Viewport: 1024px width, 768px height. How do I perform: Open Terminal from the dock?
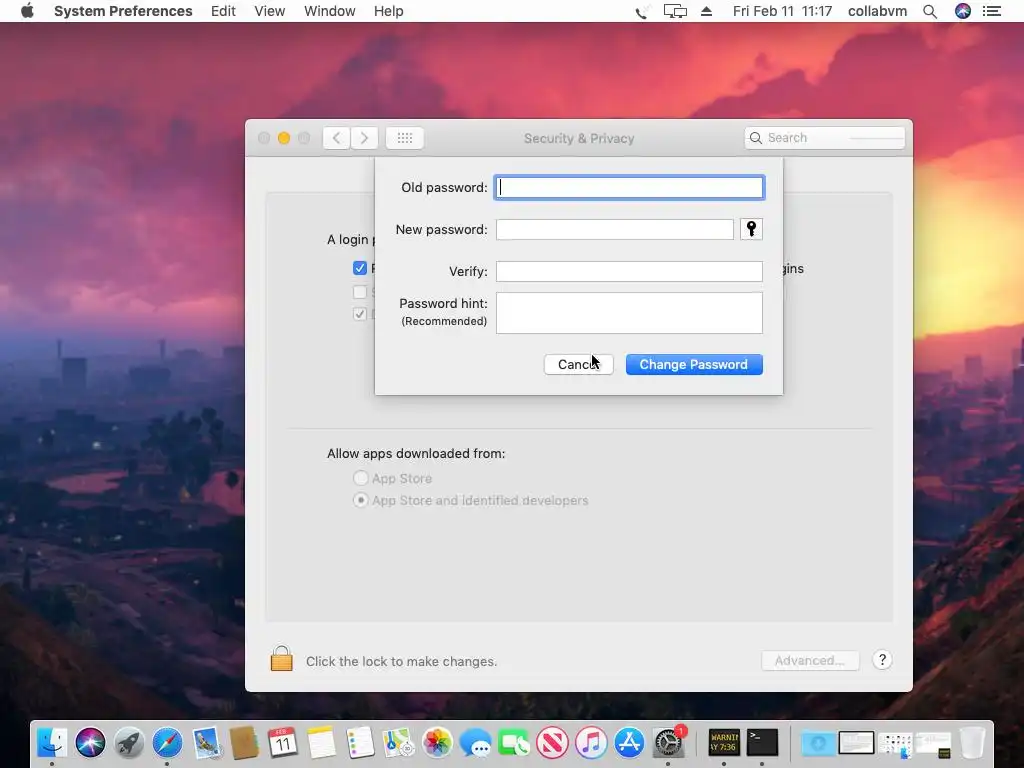click(762, 743)
